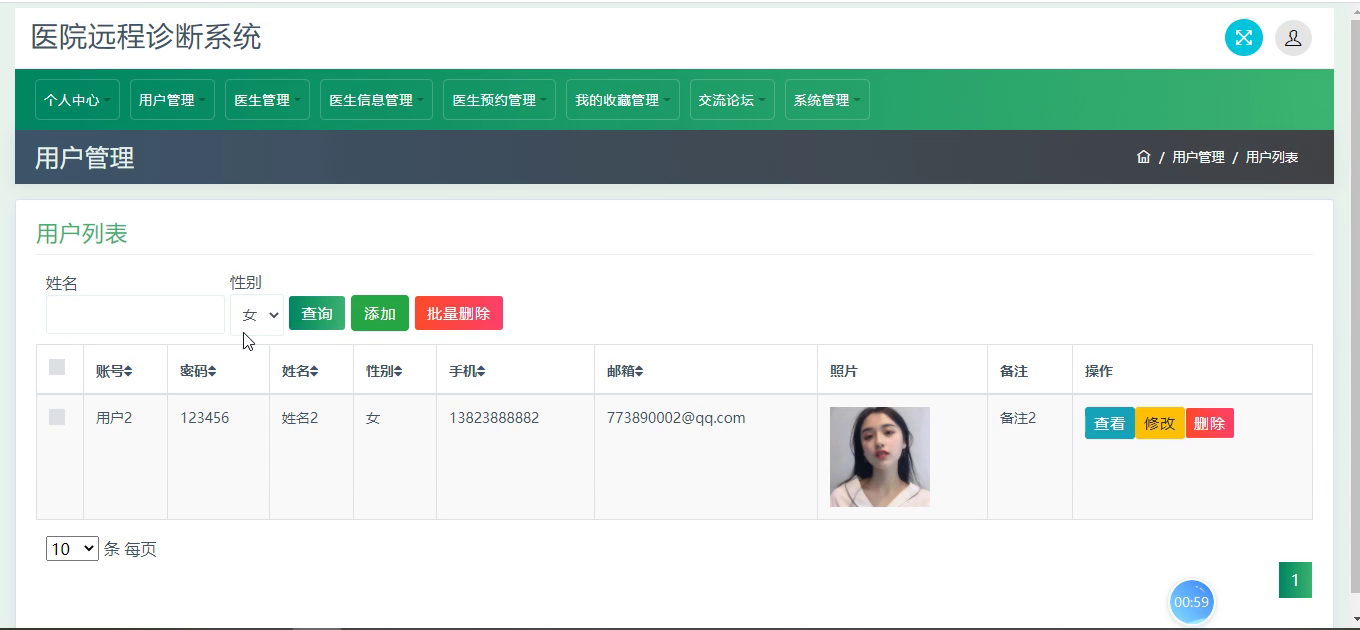Sort table by 邮箱 column
The image size is (1360, 630).
pyautogui.click(x=625, y=371)
